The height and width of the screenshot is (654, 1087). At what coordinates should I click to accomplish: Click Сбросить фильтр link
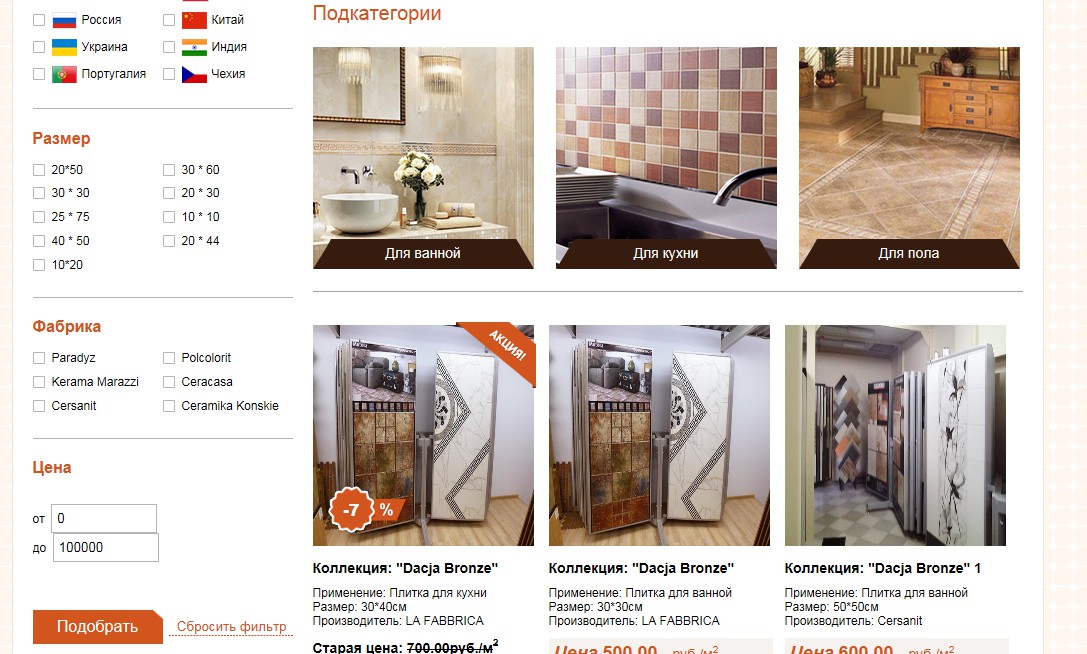pyautogui.click(x=232, y=627)
